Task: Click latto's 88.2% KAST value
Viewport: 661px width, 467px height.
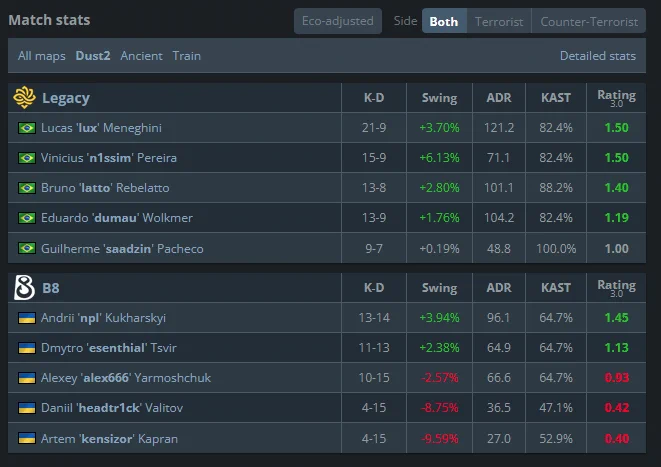Action: click(x=556, y=188)
